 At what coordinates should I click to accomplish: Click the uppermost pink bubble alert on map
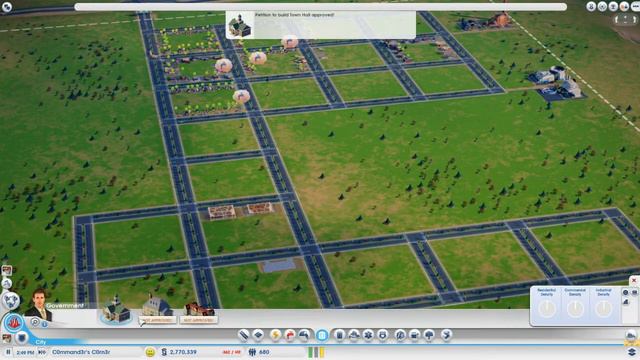[x=290, y=42]
